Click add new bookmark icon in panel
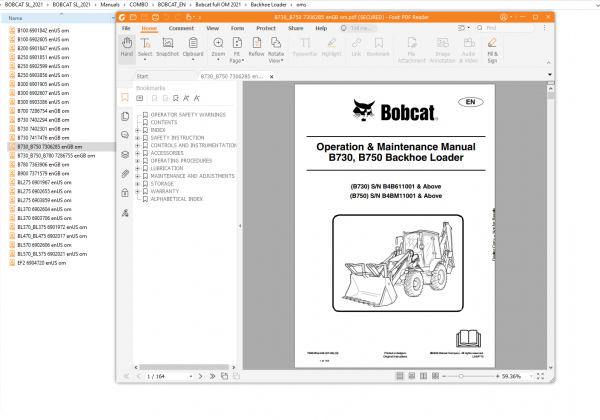This screenshot has width=600, height=420. (176, 98)
